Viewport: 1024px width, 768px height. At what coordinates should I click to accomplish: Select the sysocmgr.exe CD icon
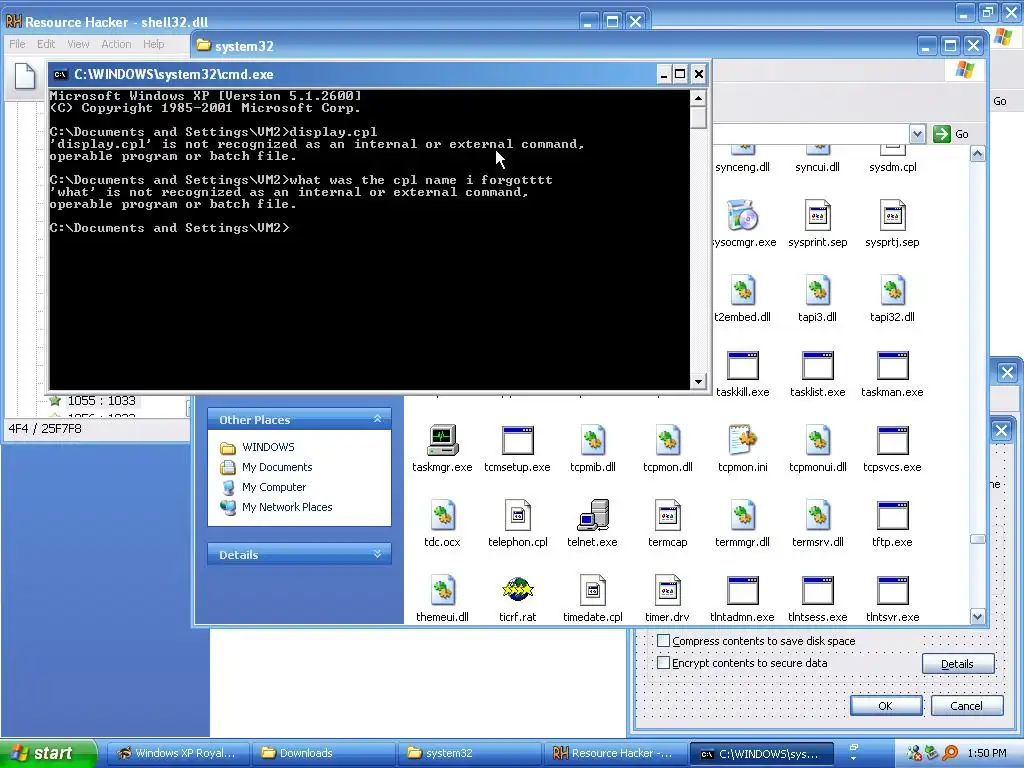pyautogui.click(x=743, y=215)
